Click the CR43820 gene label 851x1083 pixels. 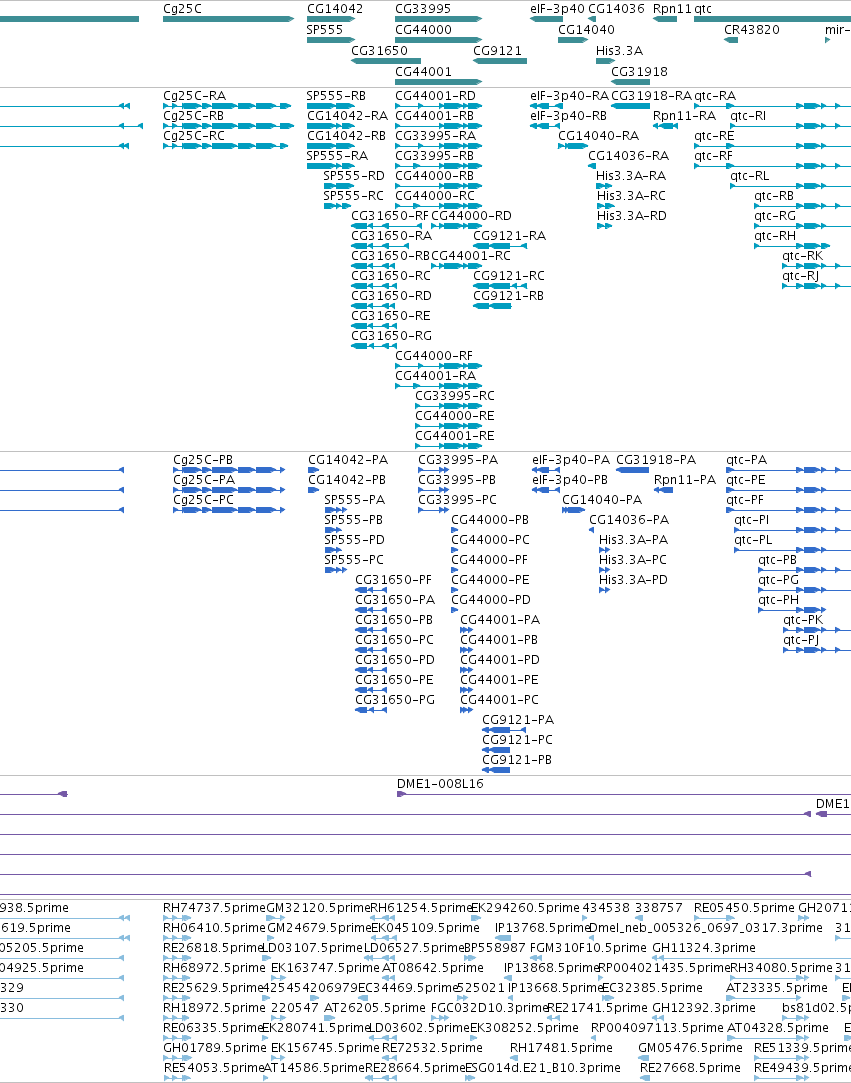click(752, 30)
